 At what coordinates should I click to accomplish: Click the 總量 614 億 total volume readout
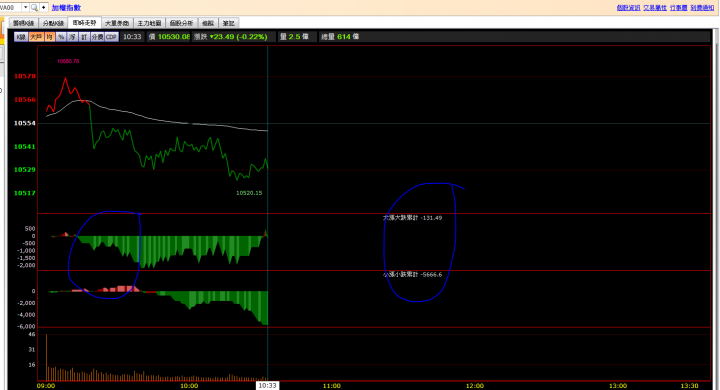click(340, 37)
